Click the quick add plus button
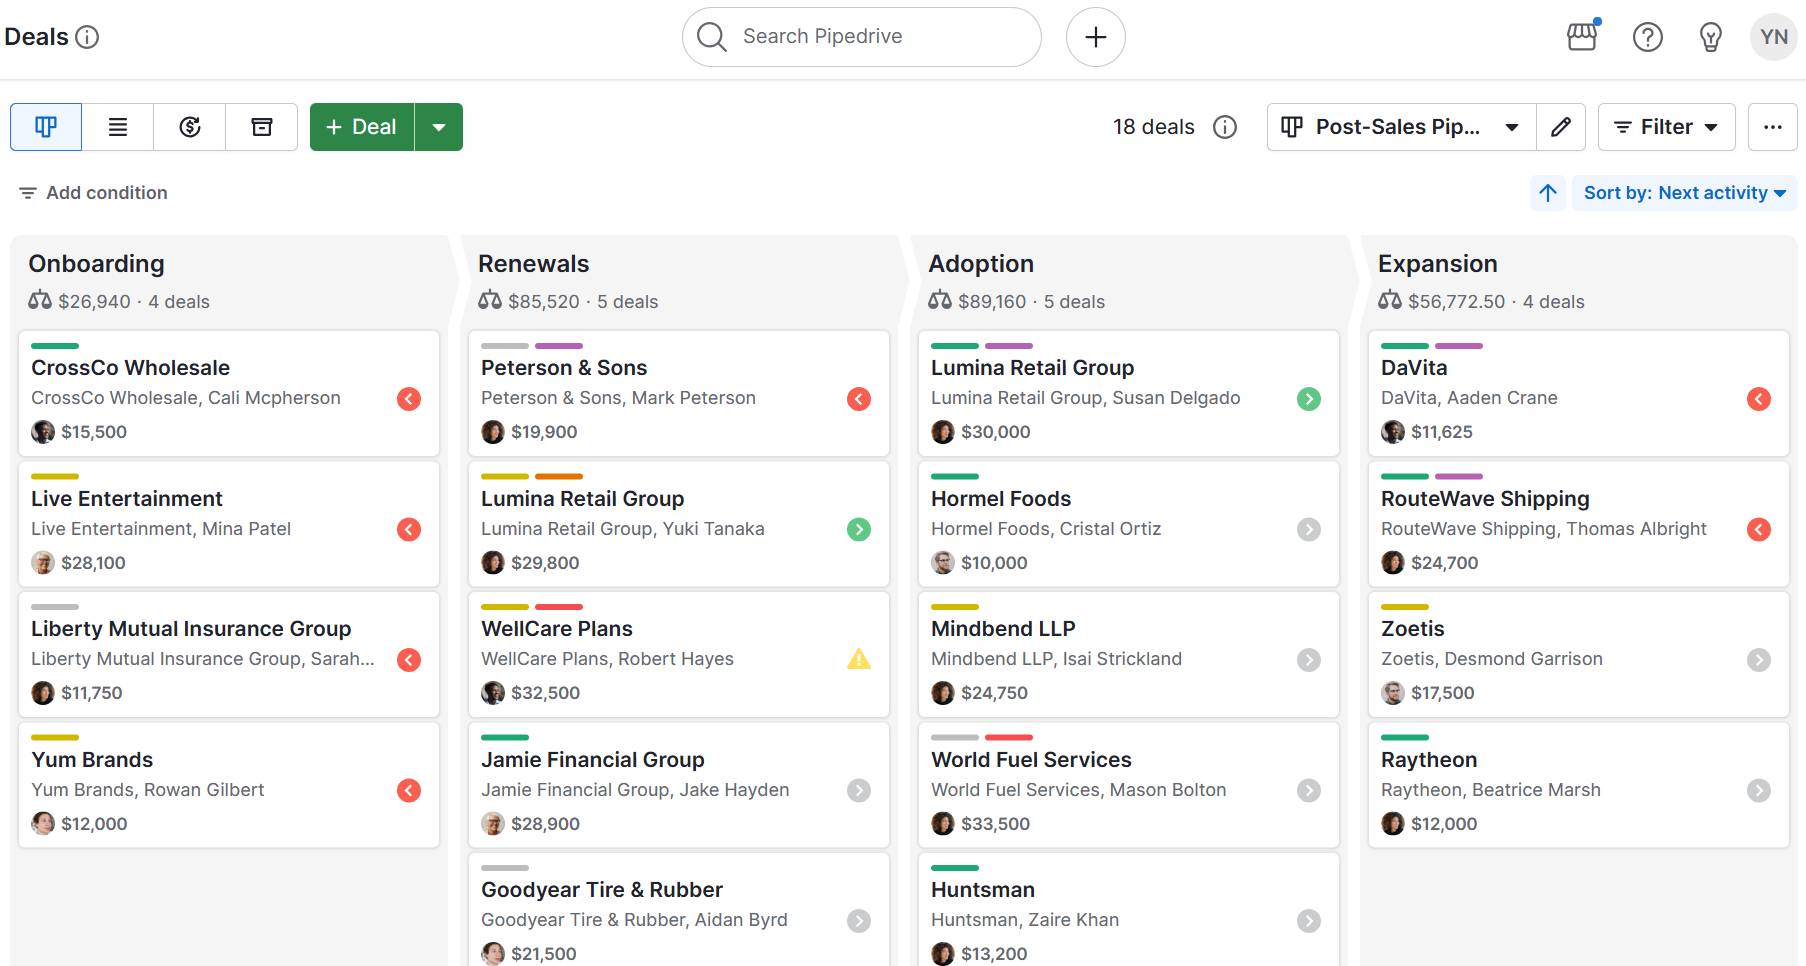This screenshot has width=1806, height=966. 1096,37
